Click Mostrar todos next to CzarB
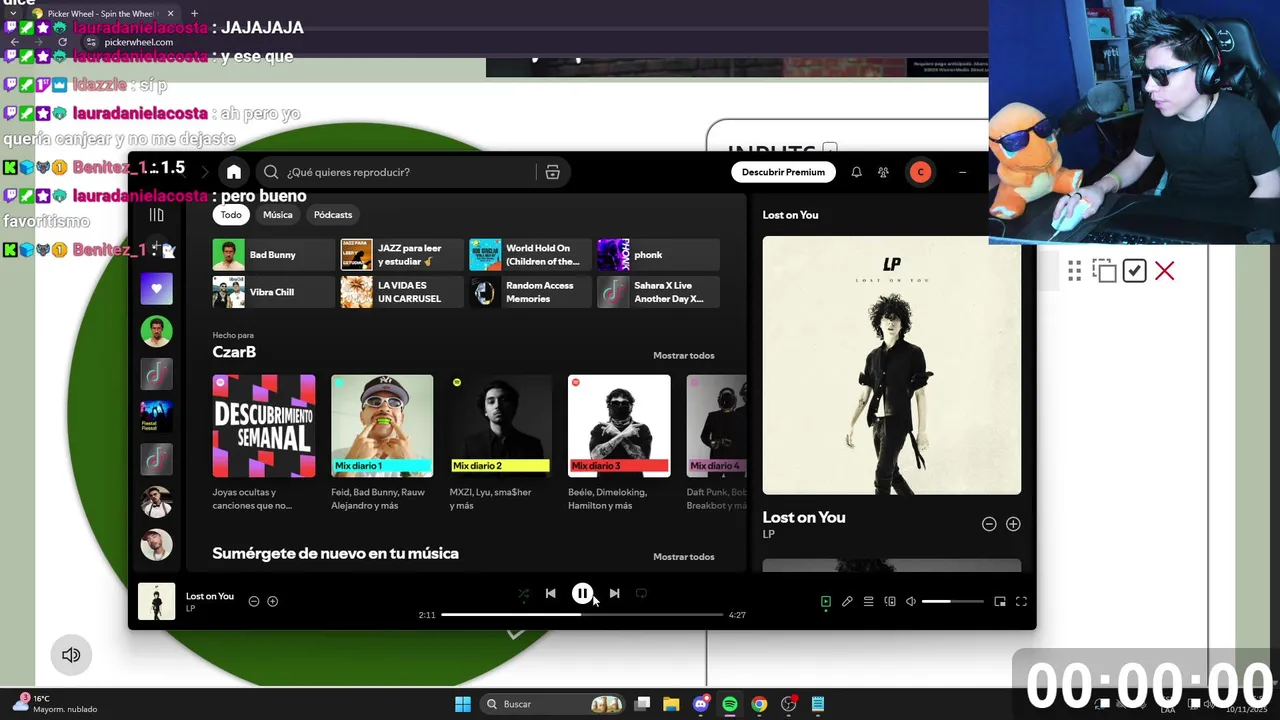The width and height of the screenshot is (1280, 720). (684, 356)
